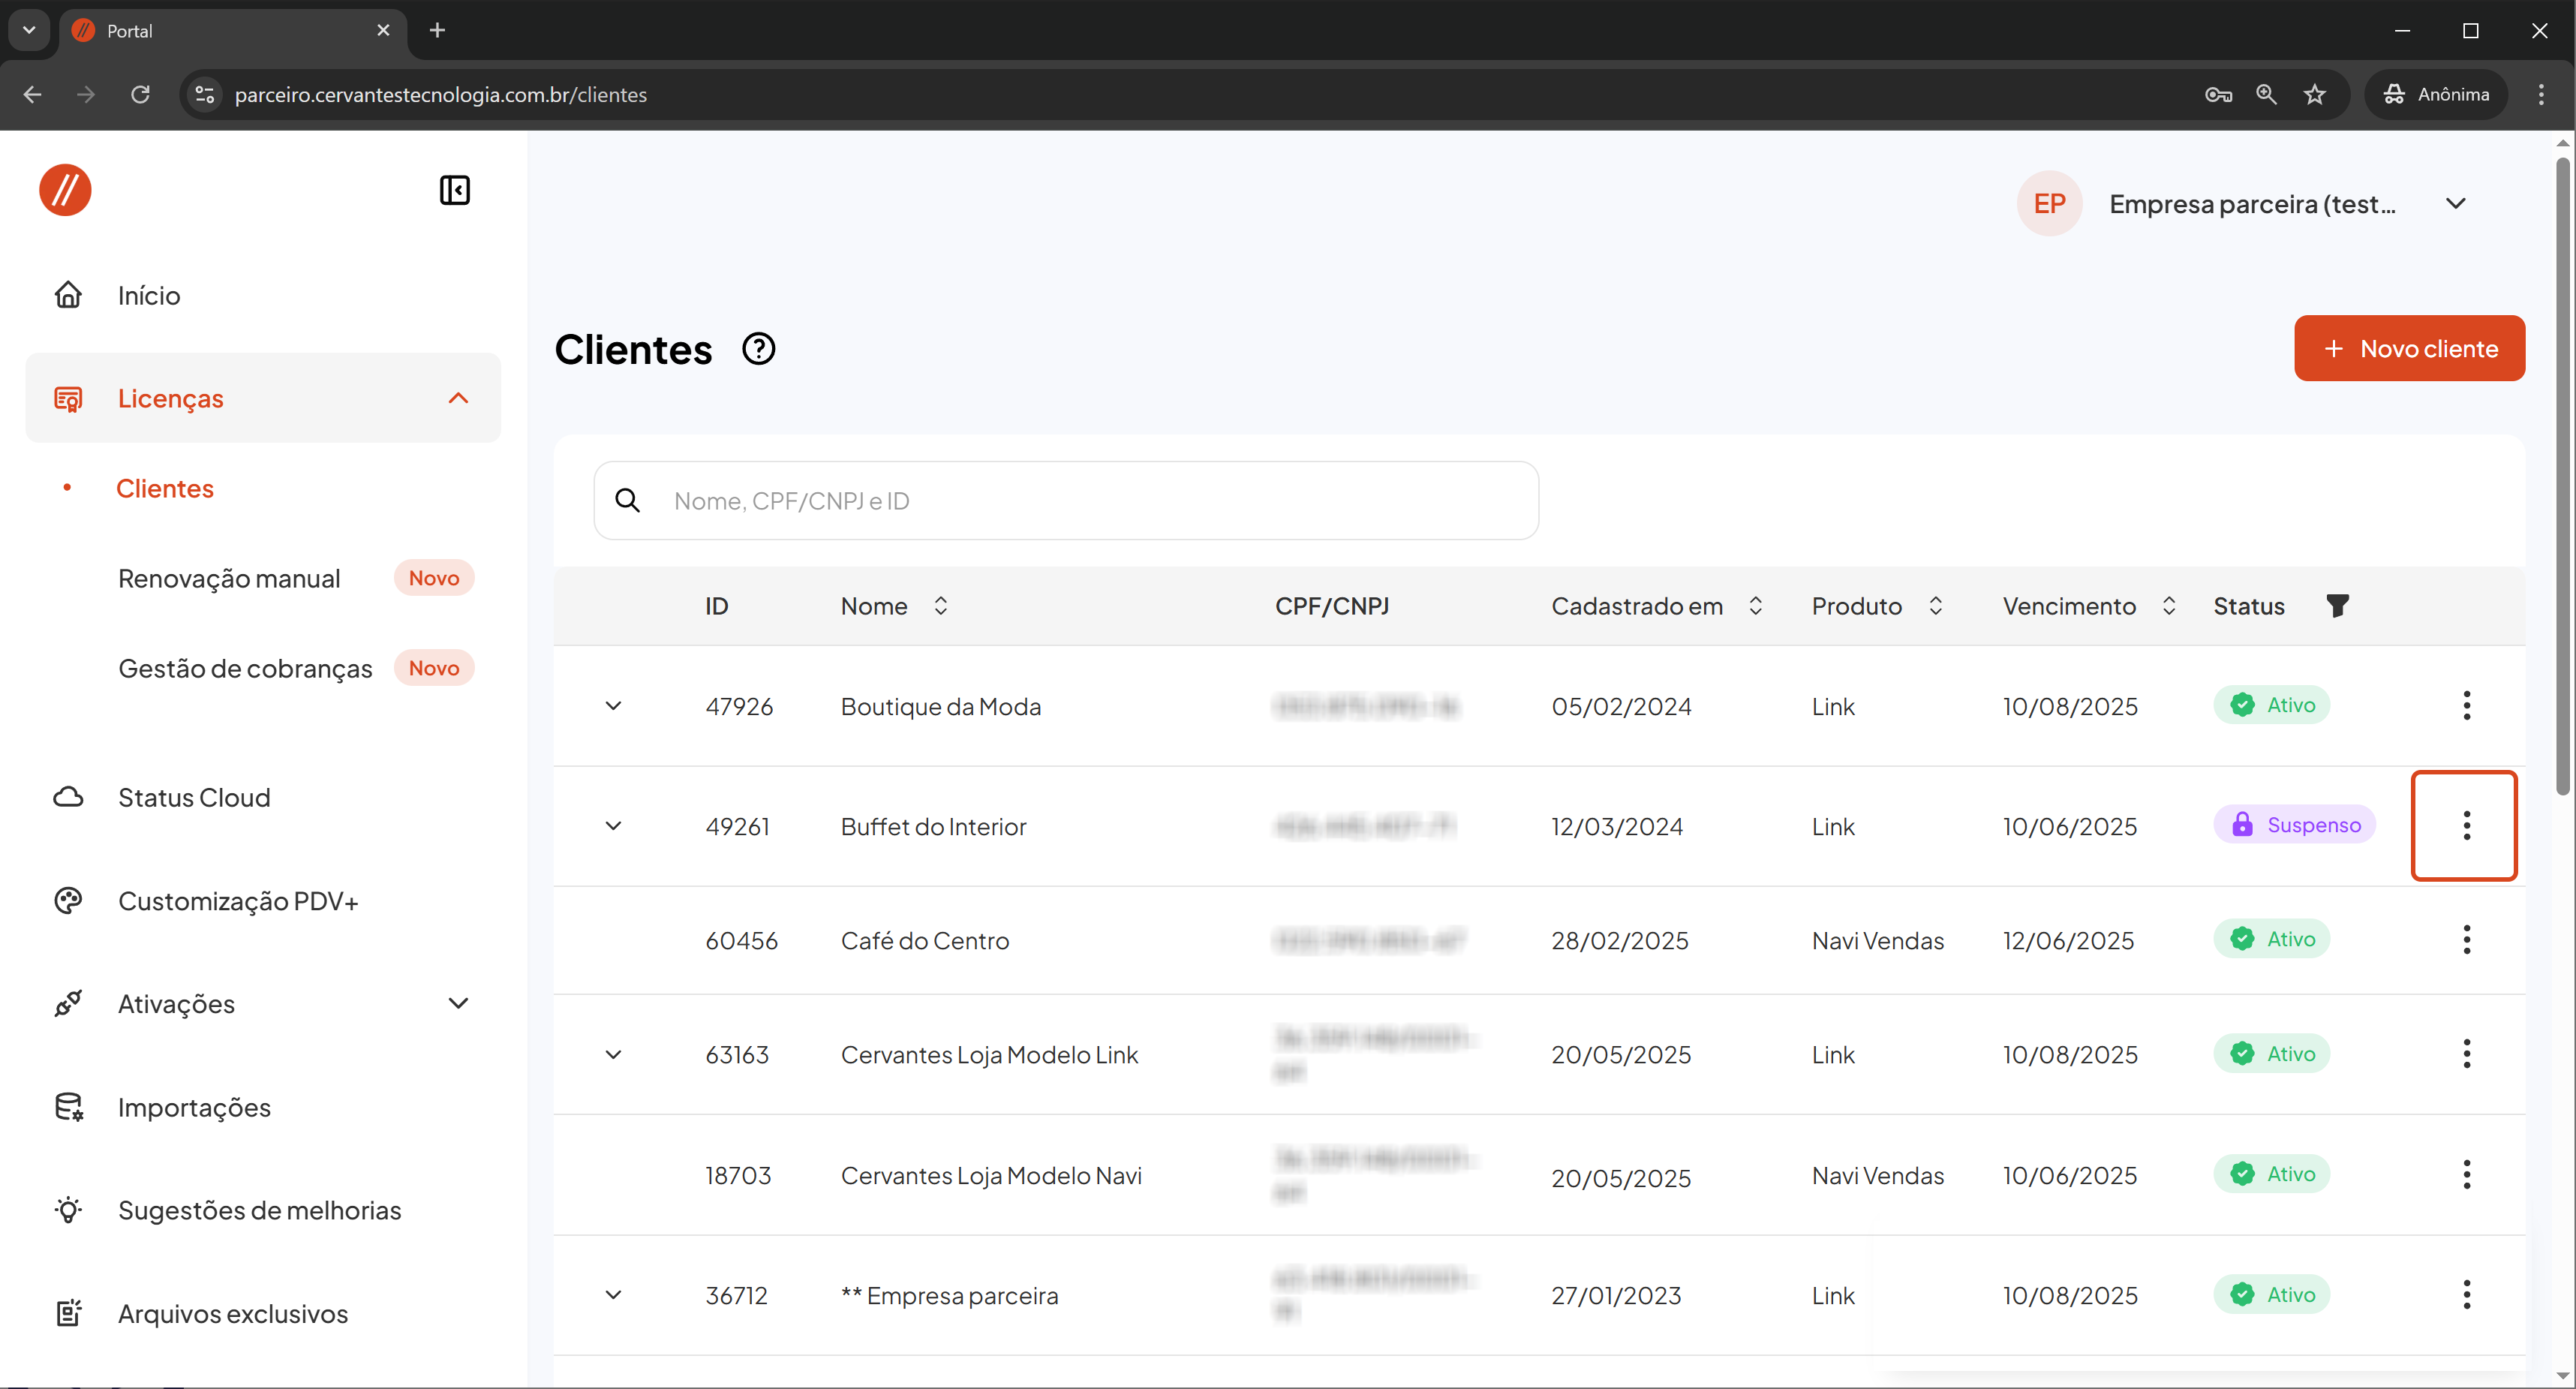Toggle sort on Cadastrado em column
The image size is (2576, 1389).
[1755, 606]
